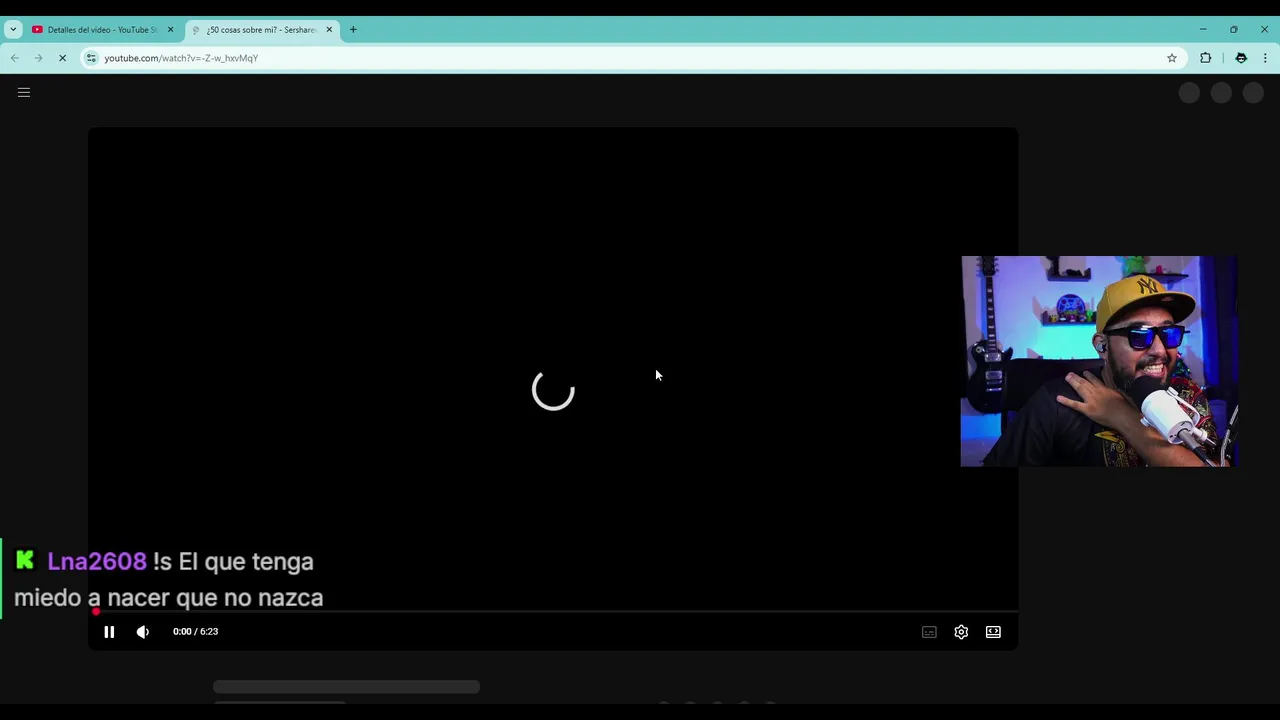The height and width of the screenshot is (720, 1280).
Task: Open Chrome profile avatar icon
Action: tap(1241, 58)
